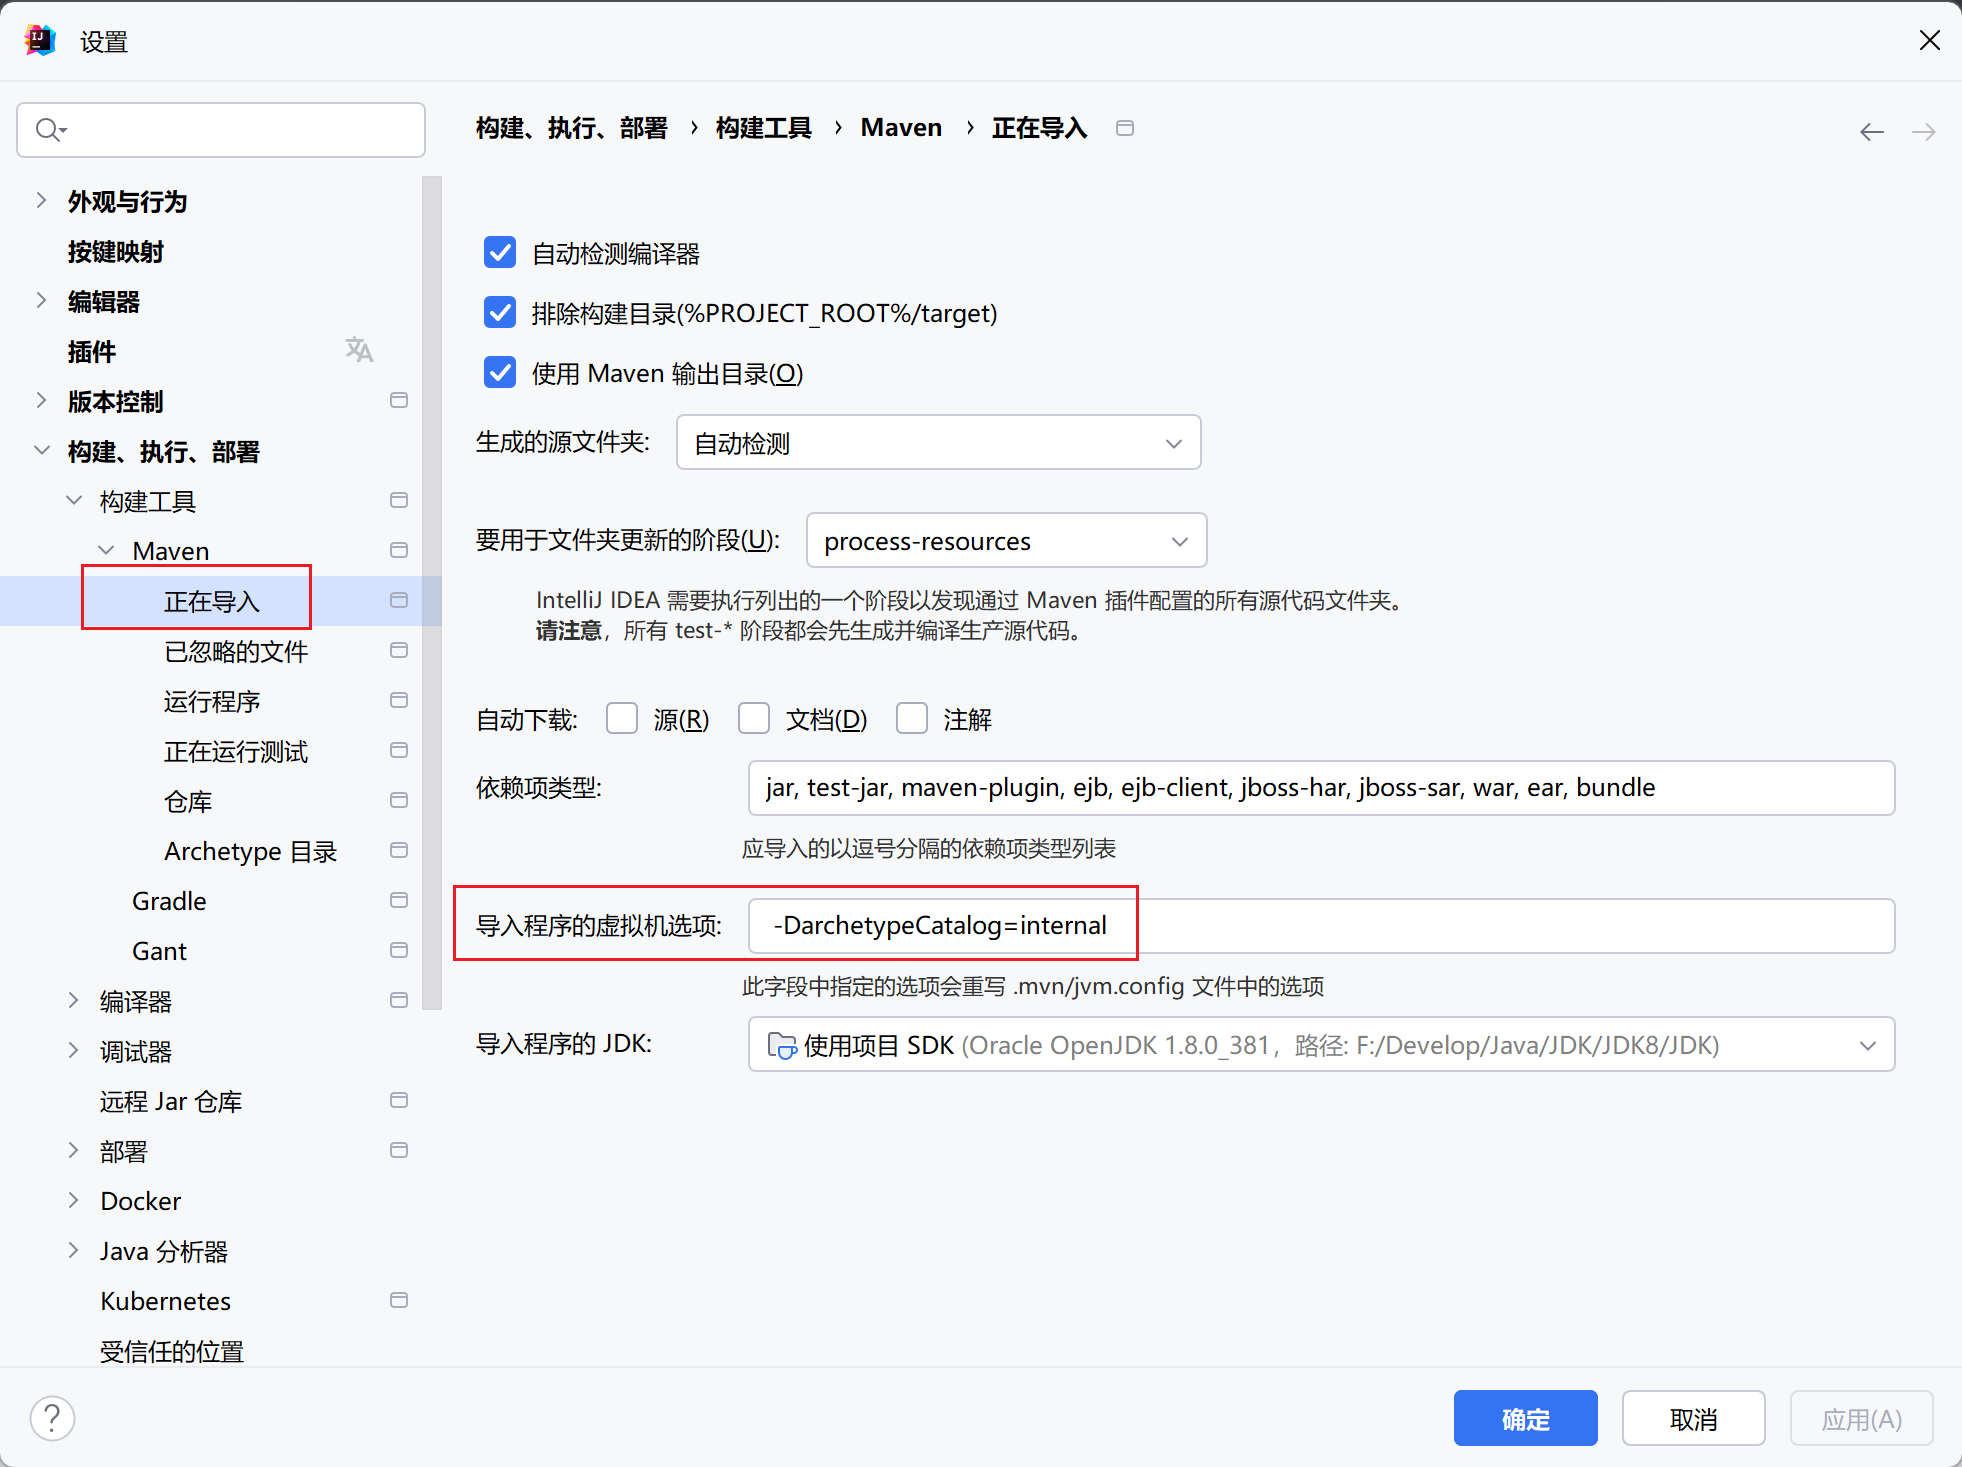The width and height of the screenshot is (1962, 1467).
Task: Select 受信任的位置 in the tree
Action: [172, 1352]
